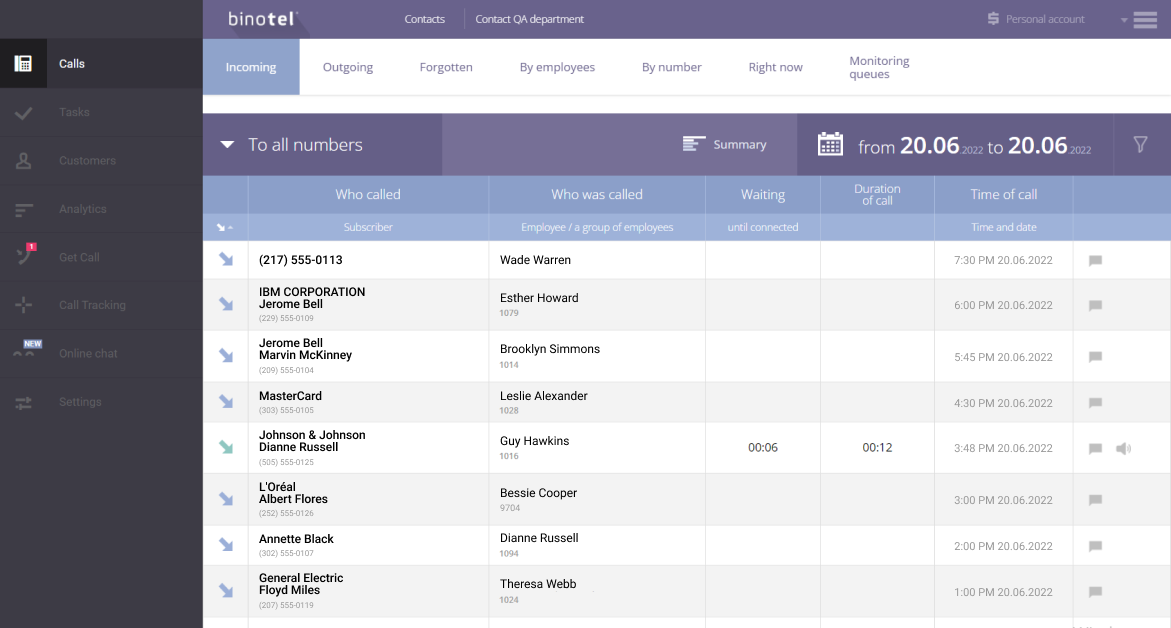The height and width of the screenshot is (628, 1171).
Task: Click the Summary button
Action: [724, 144]
